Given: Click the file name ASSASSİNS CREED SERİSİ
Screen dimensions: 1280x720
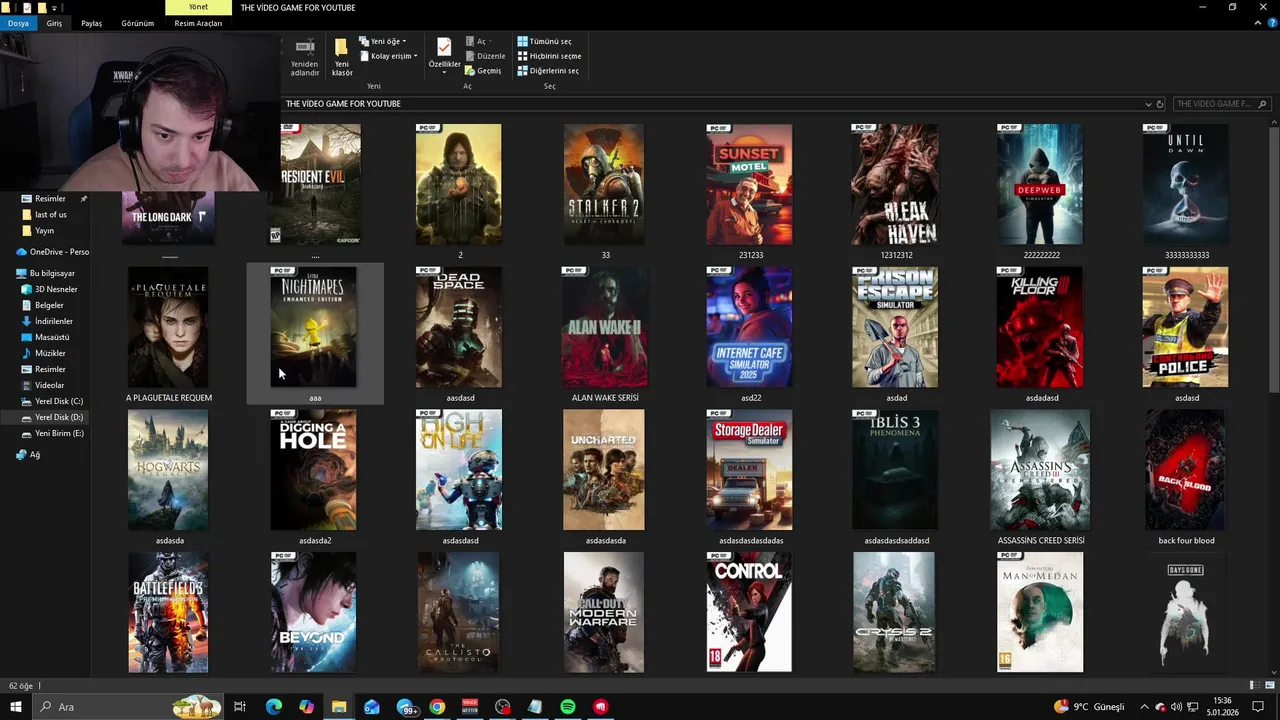Looking at the screenshot, I should coord(1041,541).
